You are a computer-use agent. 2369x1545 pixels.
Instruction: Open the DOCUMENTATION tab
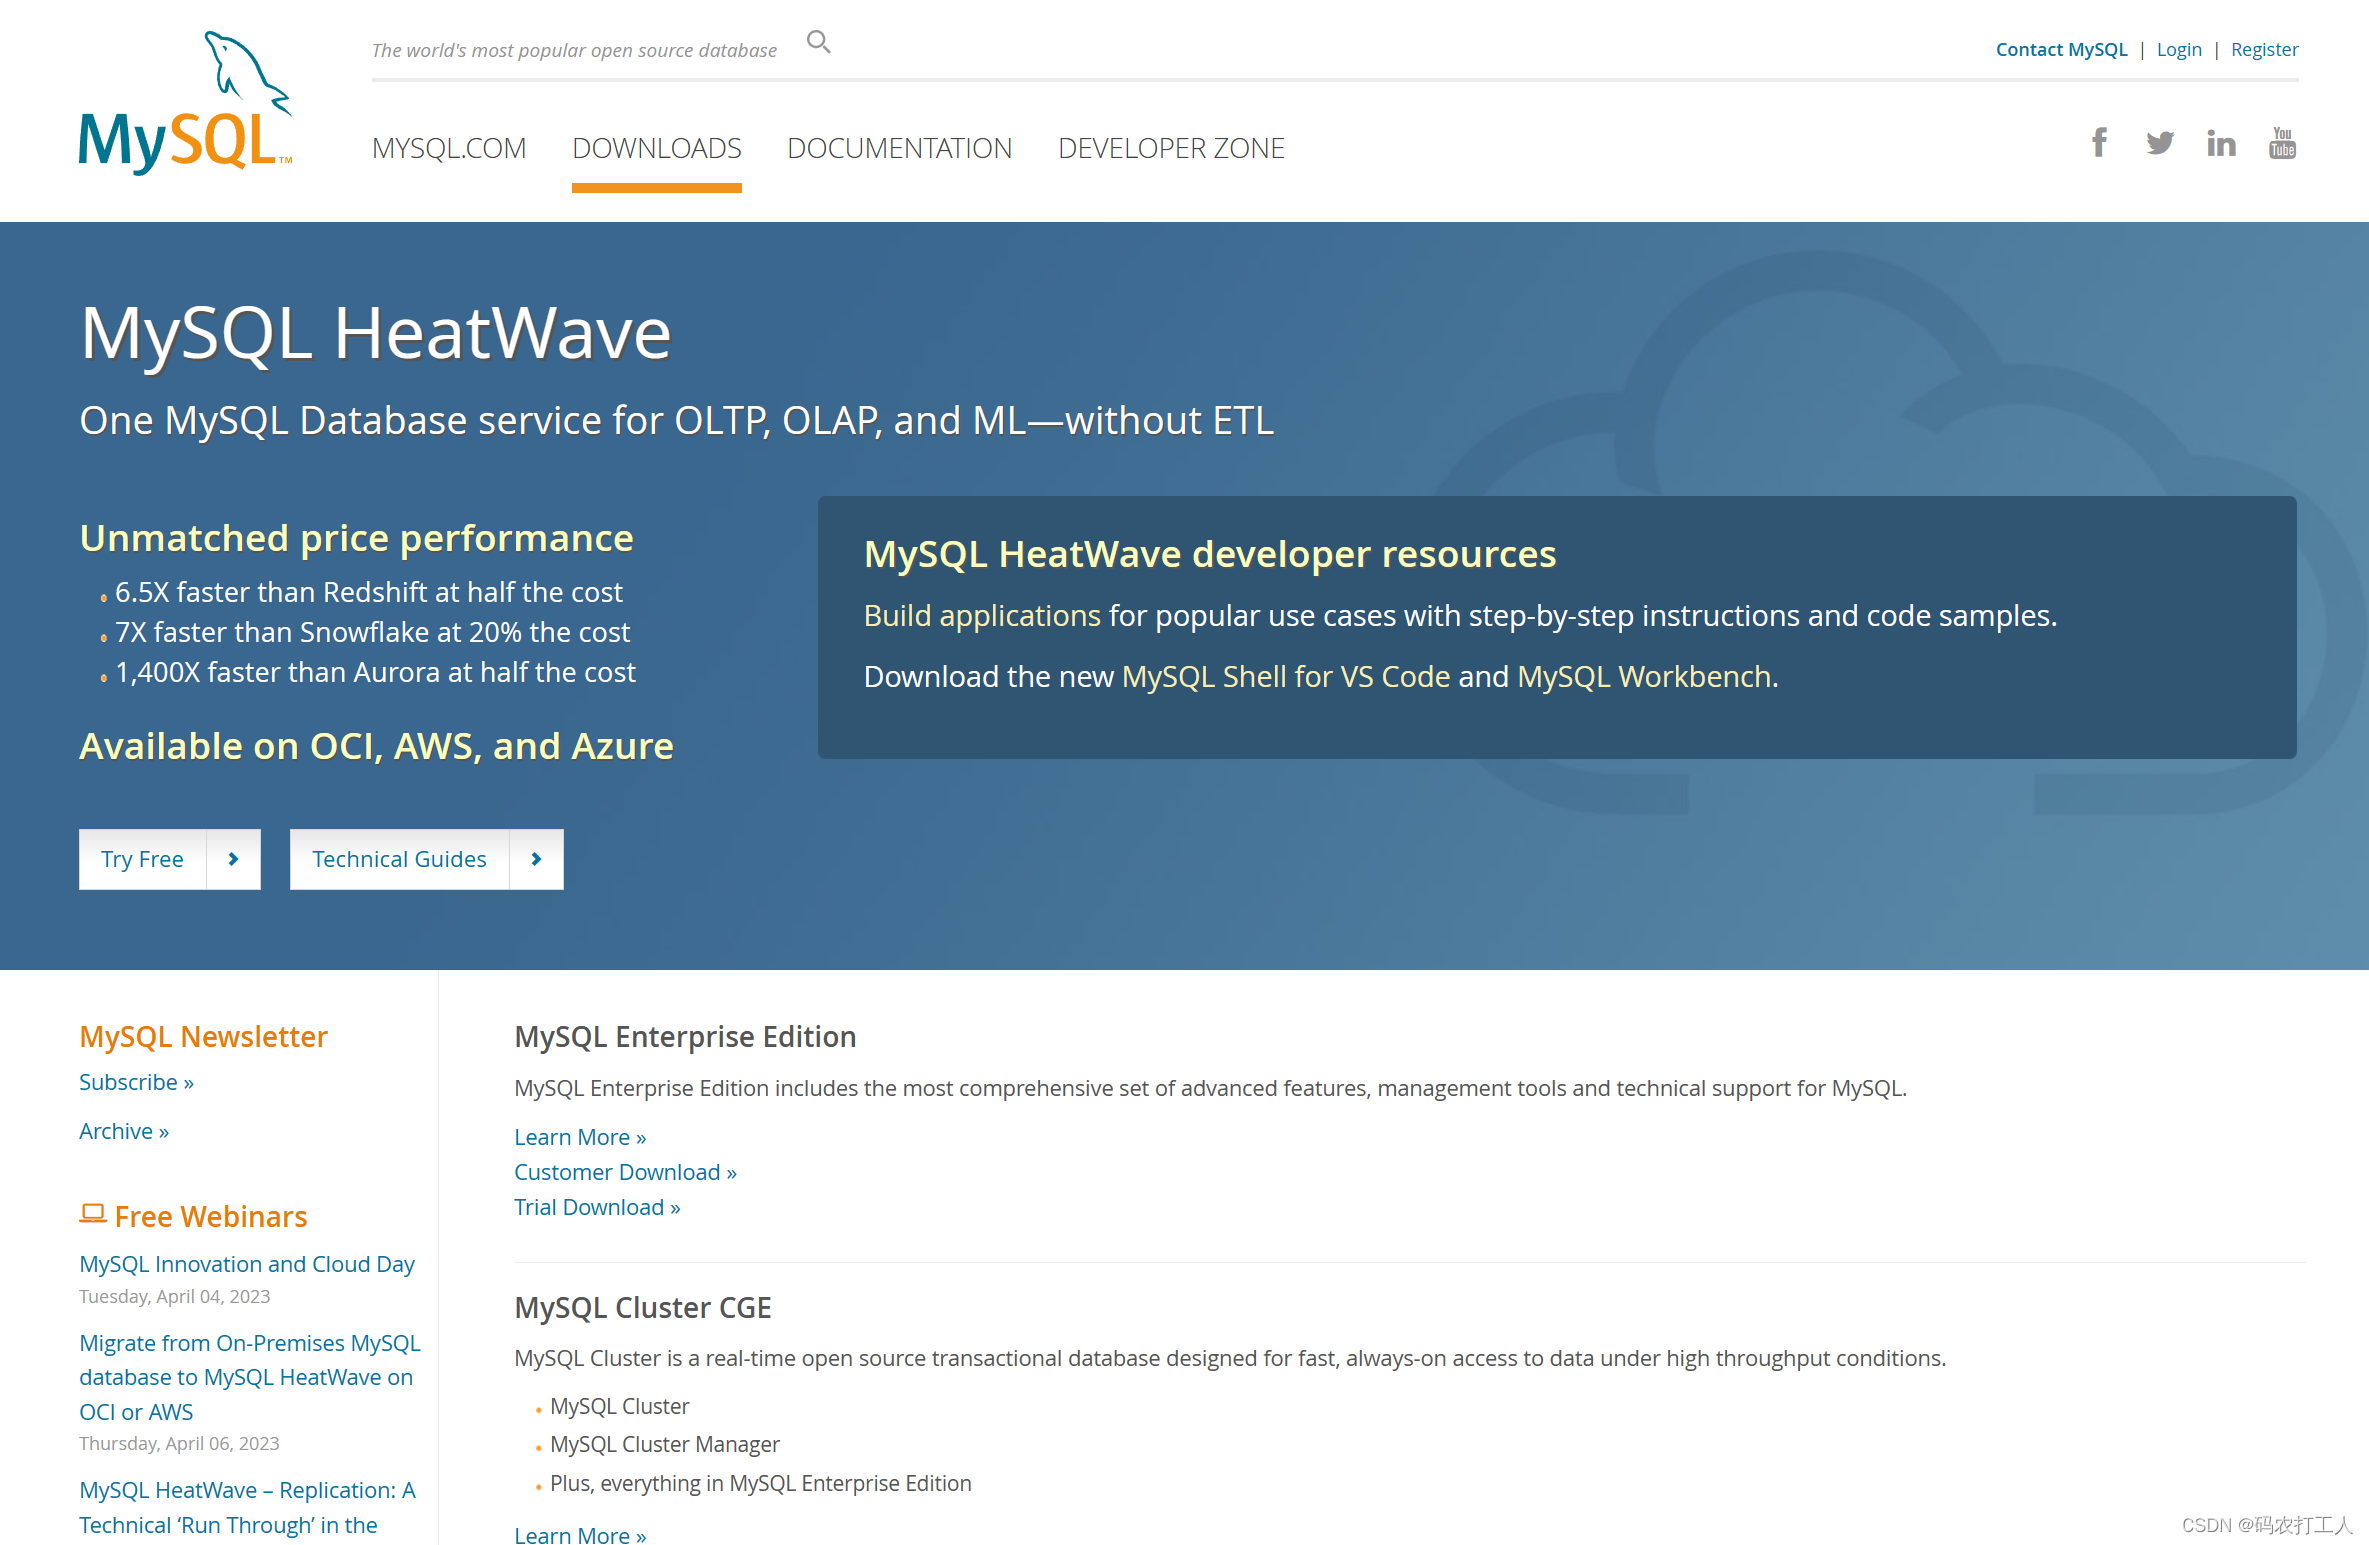tap(899, 148)
